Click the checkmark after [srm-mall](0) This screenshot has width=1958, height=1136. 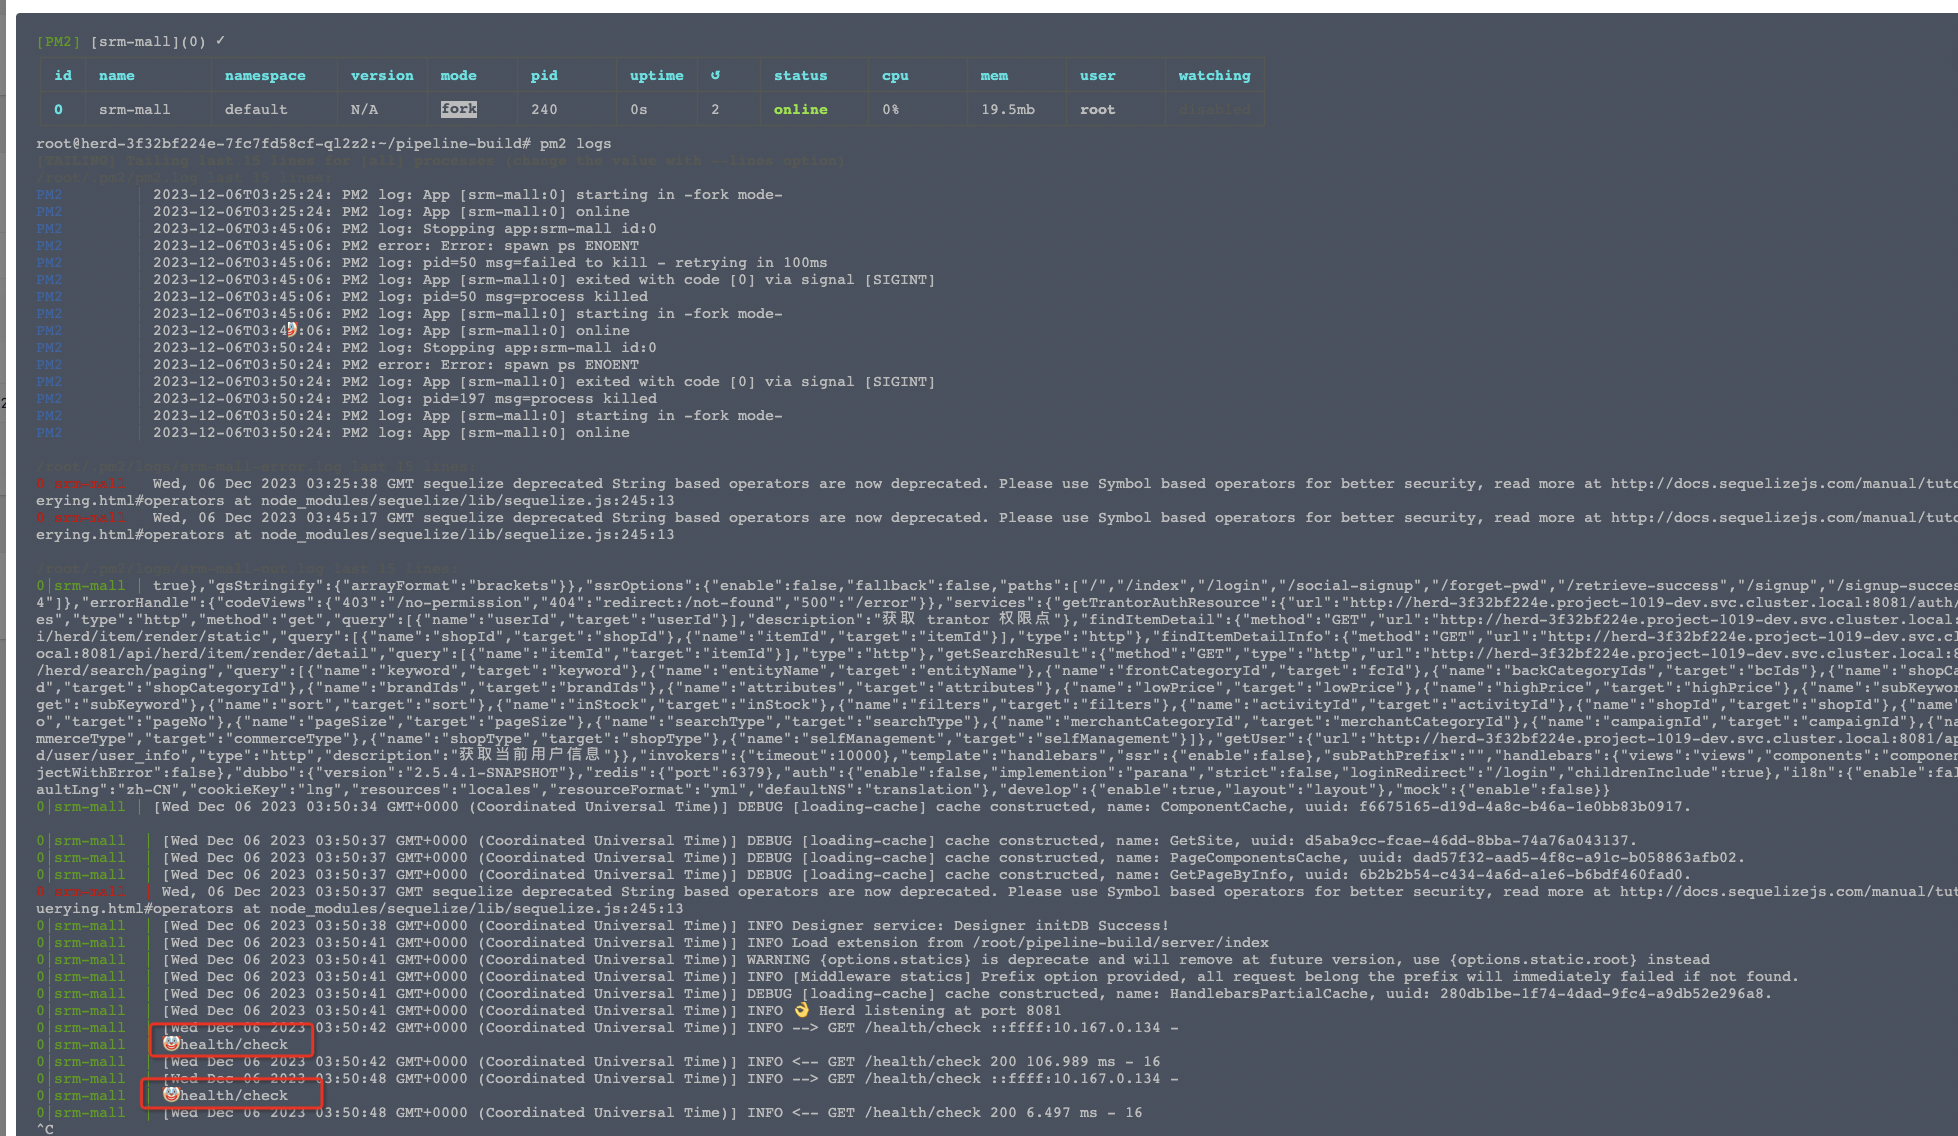point(220,41)
